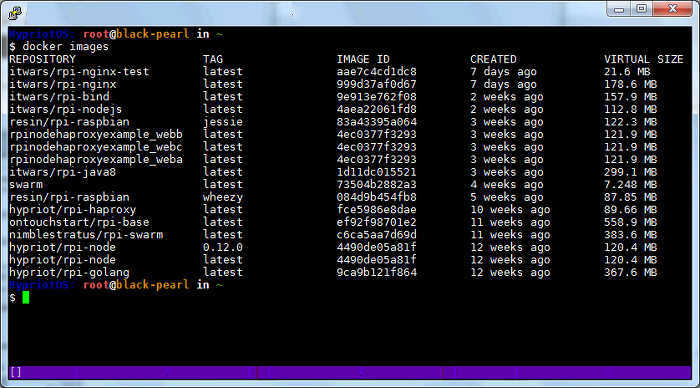Click the PuTTY icon in title bar

click(15, 13)
